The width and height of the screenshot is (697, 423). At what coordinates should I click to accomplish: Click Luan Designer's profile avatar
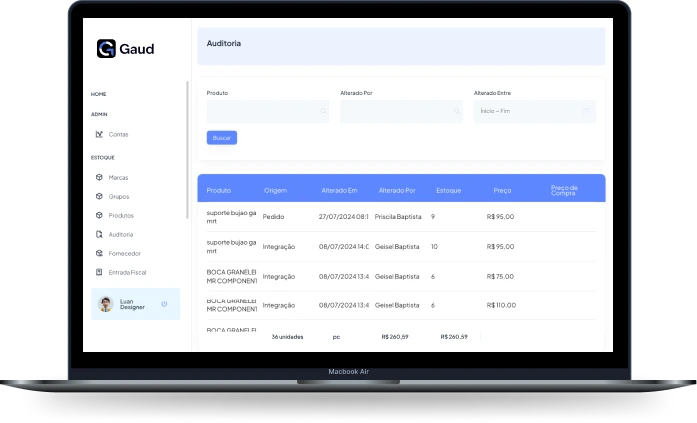point(105,304)
